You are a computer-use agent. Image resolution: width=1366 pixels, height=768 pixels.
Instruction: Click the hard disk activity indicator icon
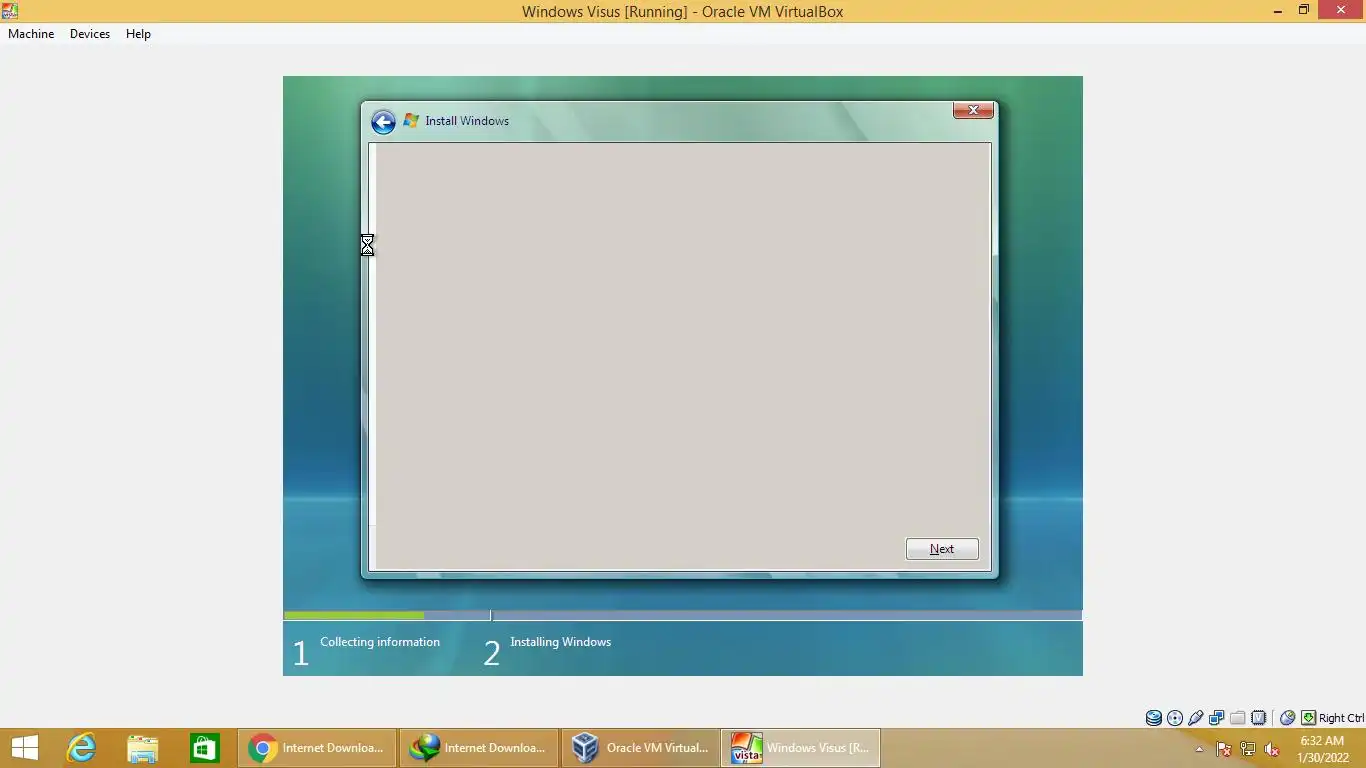coord(1154,718)
